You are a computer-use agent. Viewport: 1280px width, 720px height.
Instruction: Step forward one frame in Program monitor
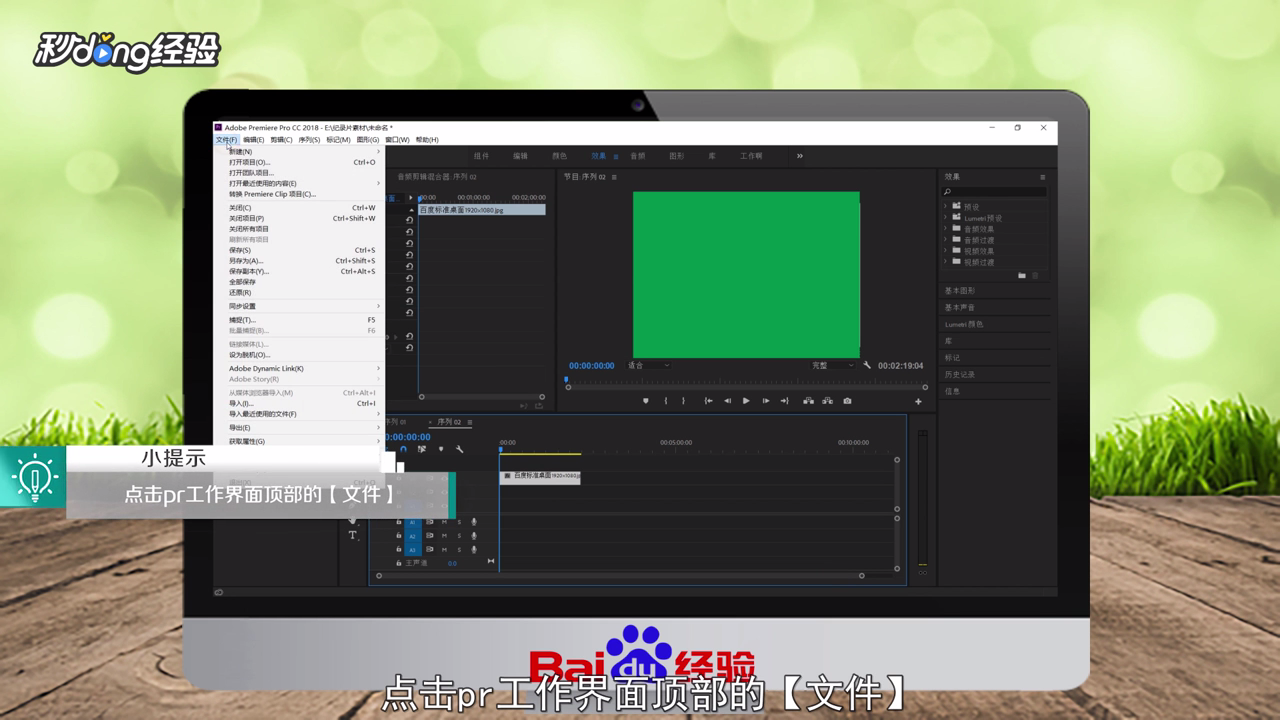(766, 401)
